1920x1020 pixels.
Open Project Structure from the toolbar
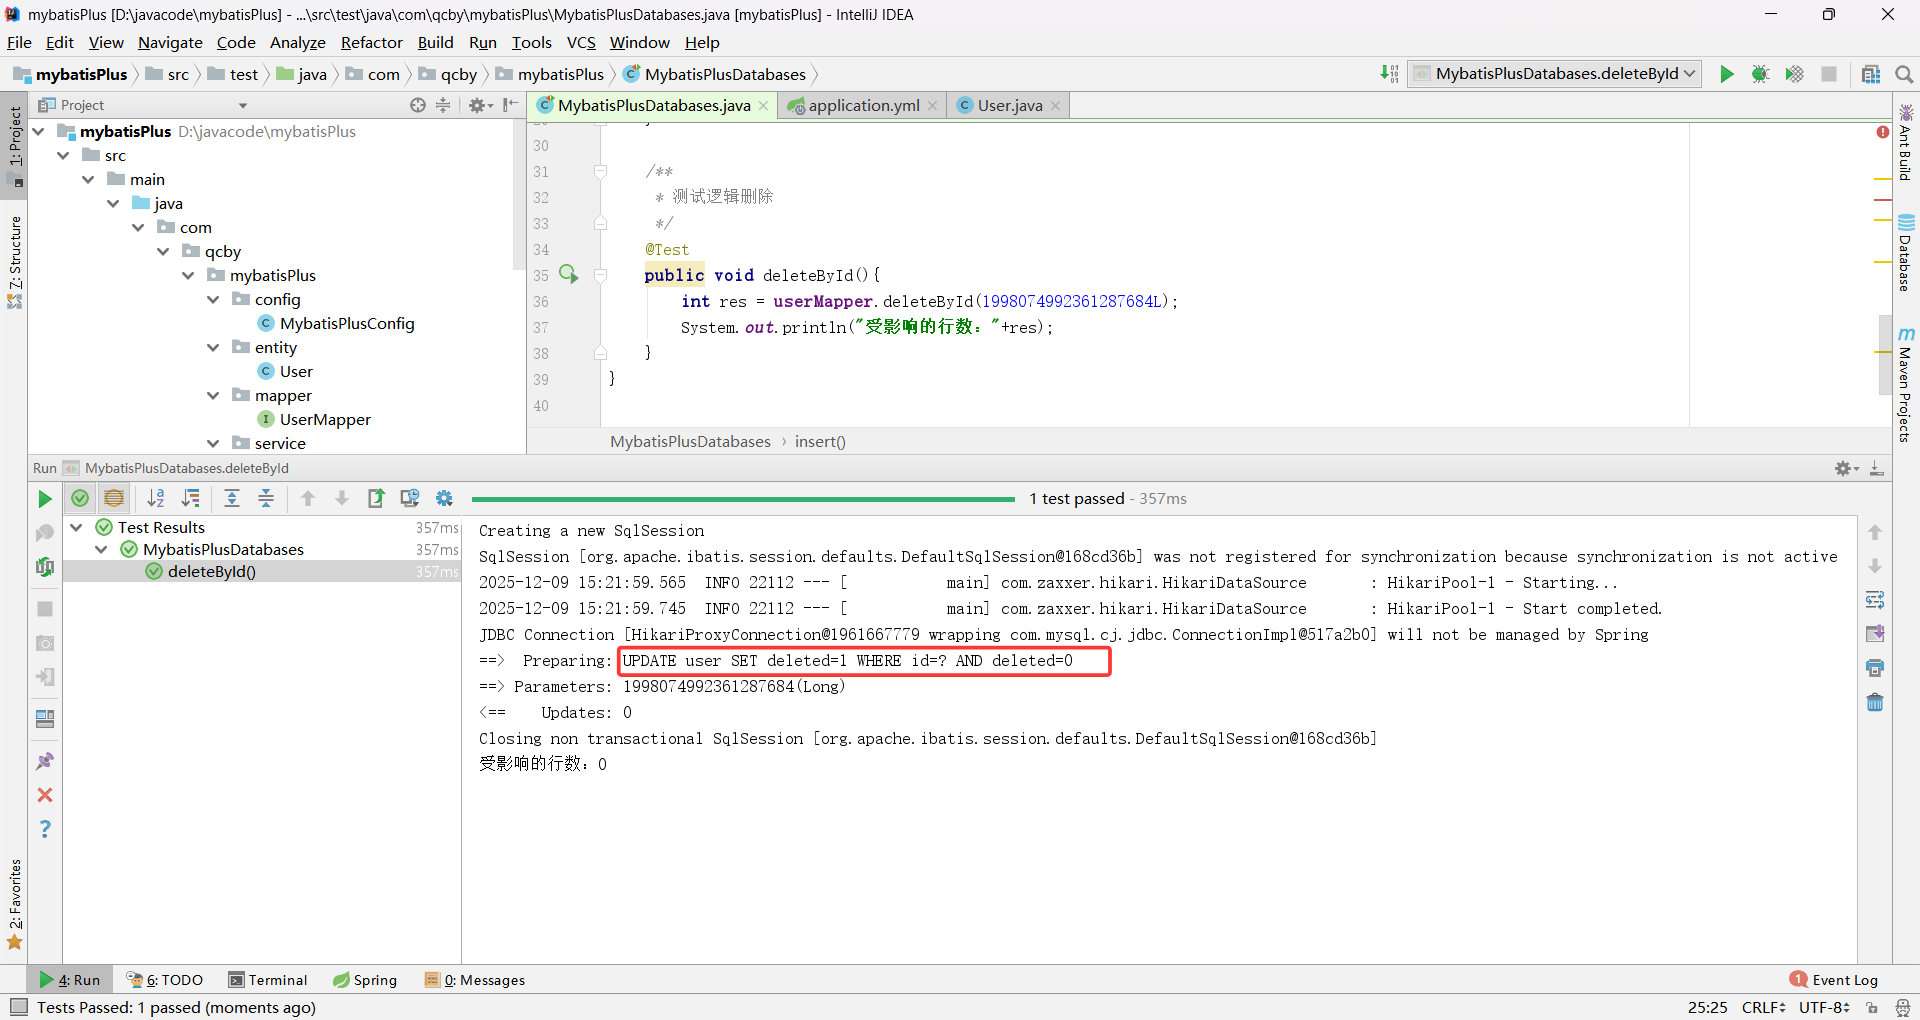pos(1871,74)
